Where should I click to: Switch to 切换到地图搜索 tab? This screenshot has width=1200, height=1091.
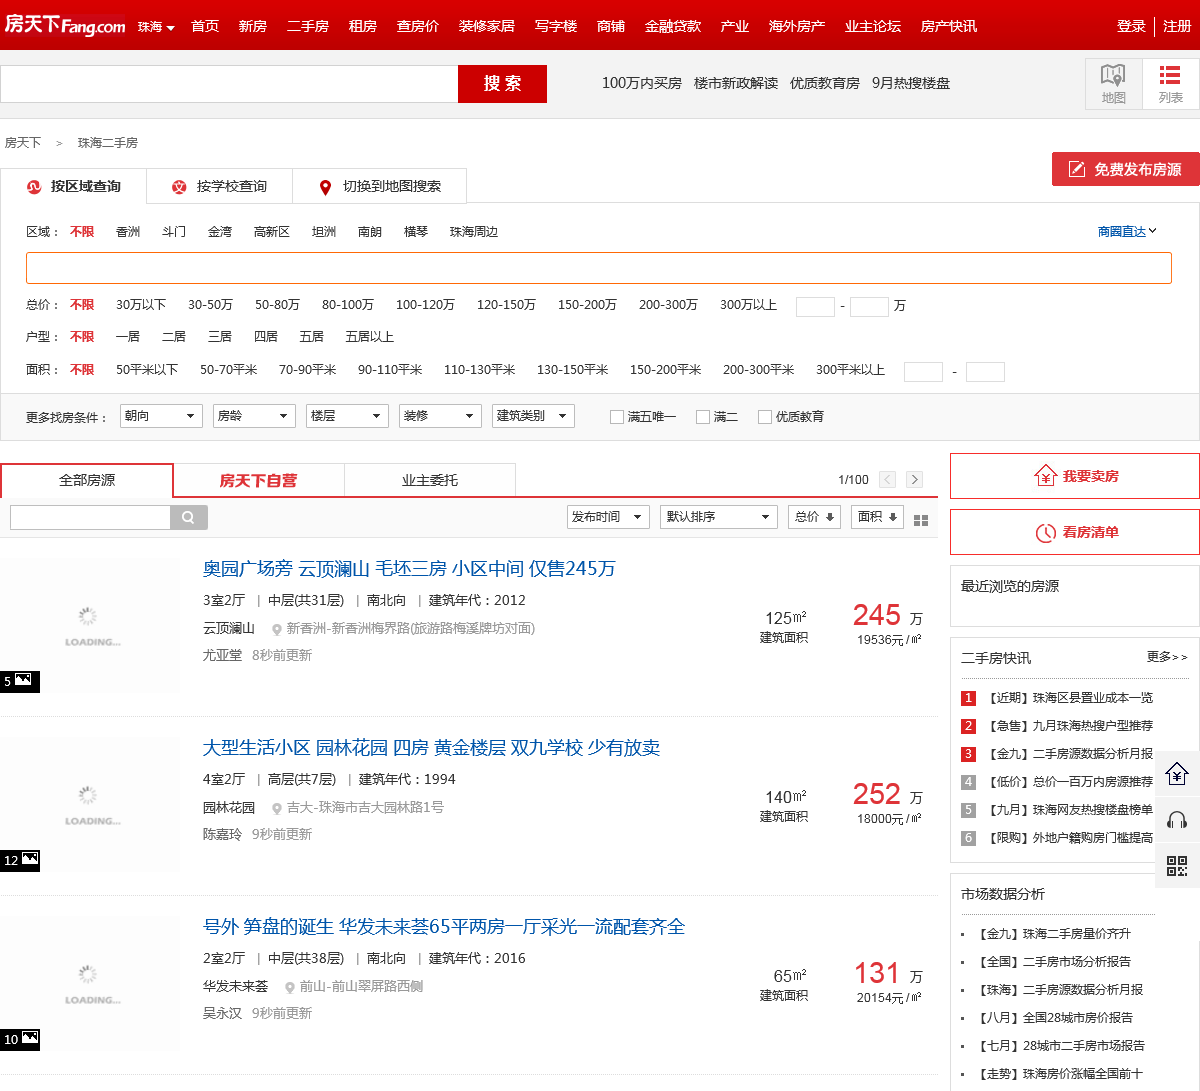coord(380,187)
